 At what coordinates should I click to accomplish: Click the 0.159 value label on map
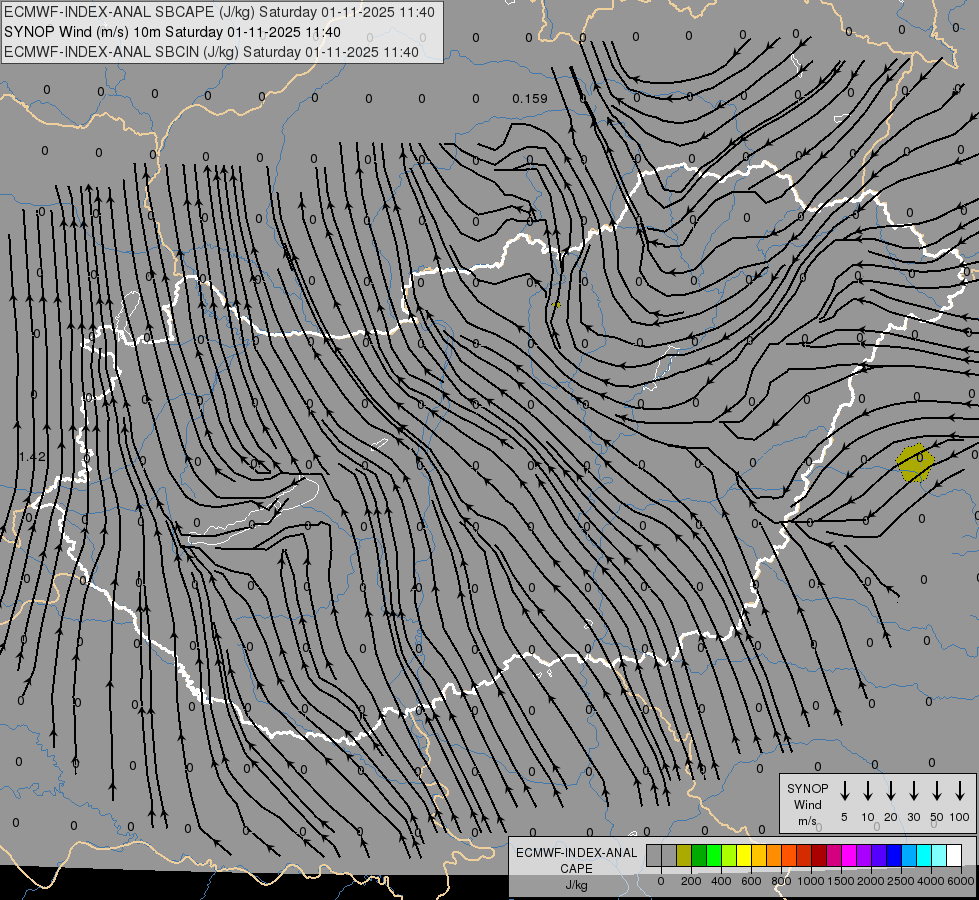[529, 98]
